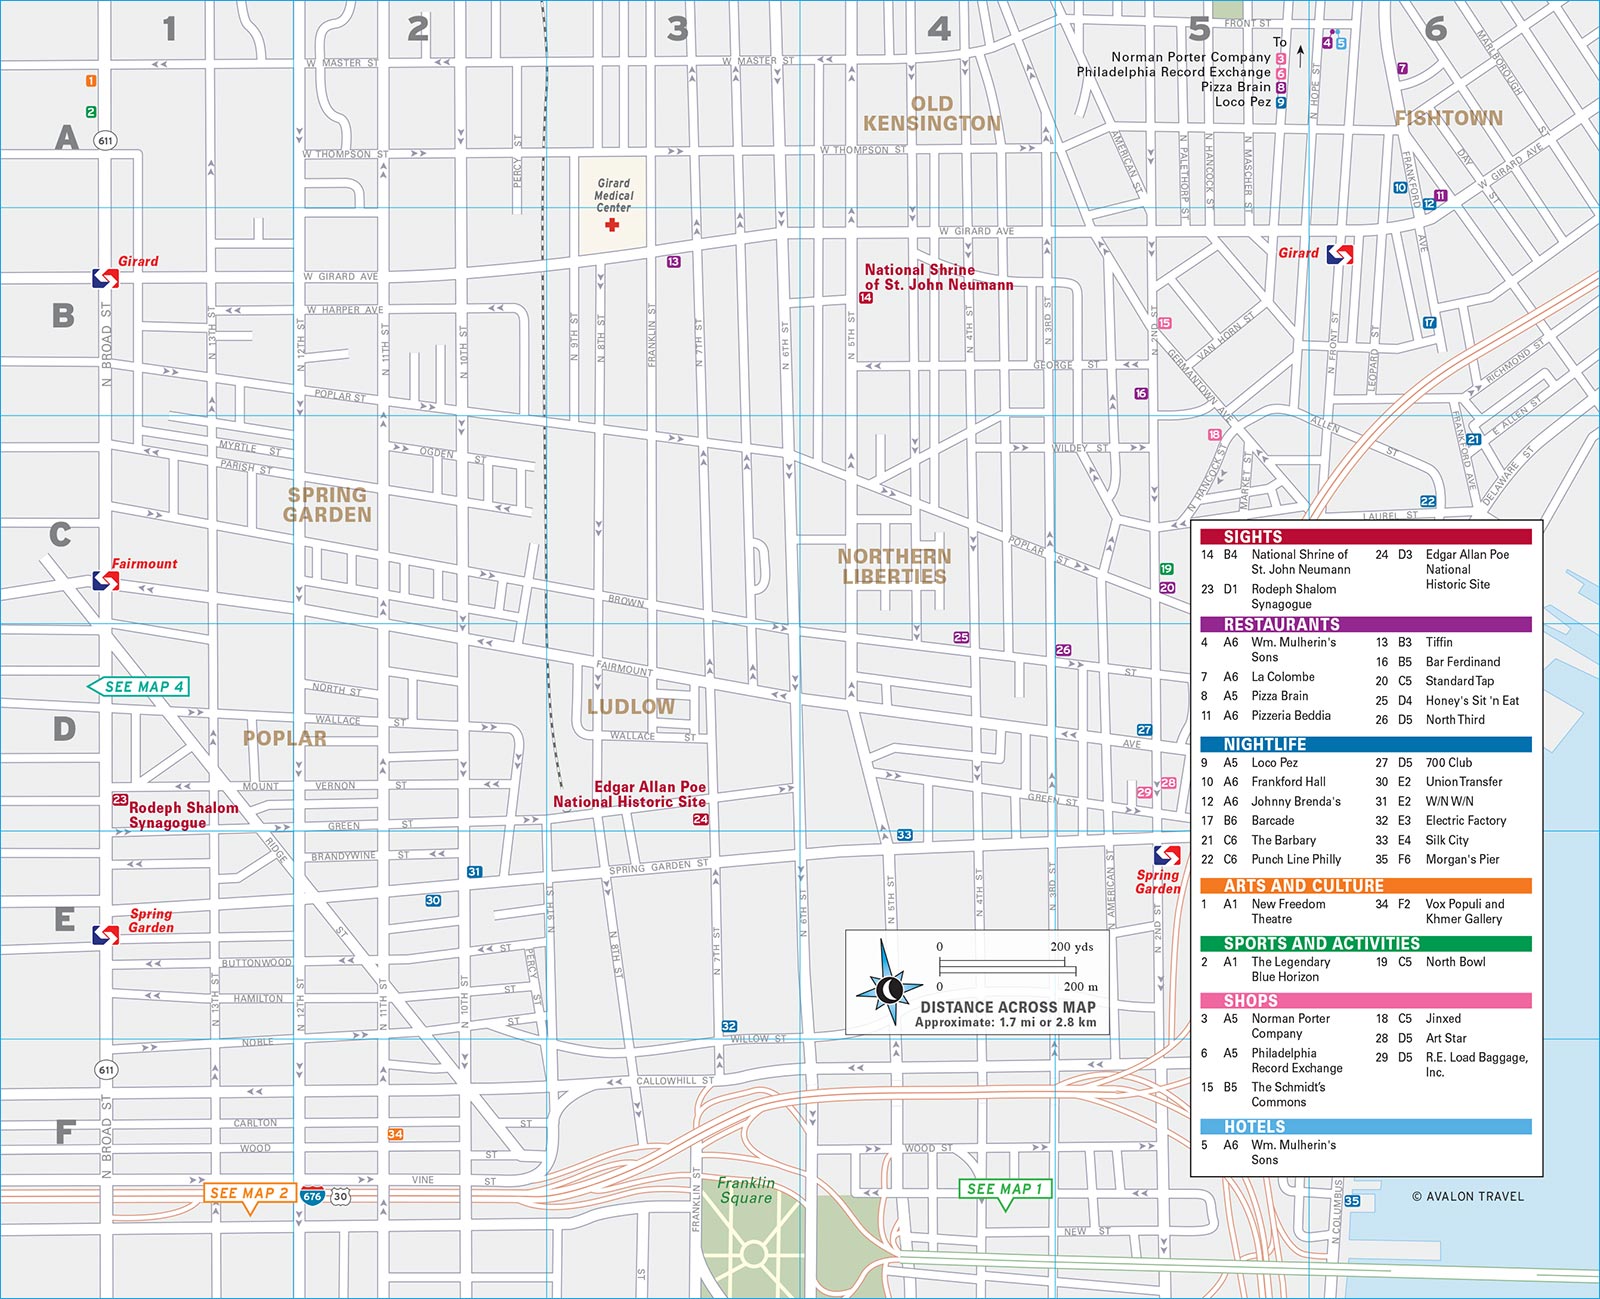Click purple marker 11 near W Girard Ave

coord(1440,196)
